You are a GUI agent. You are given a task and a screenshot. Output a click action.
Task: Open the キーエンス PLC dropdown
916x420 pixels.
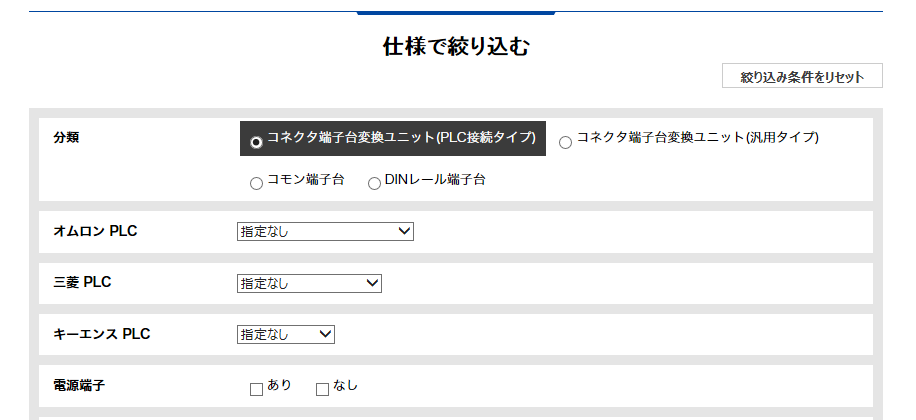point(286,335)
